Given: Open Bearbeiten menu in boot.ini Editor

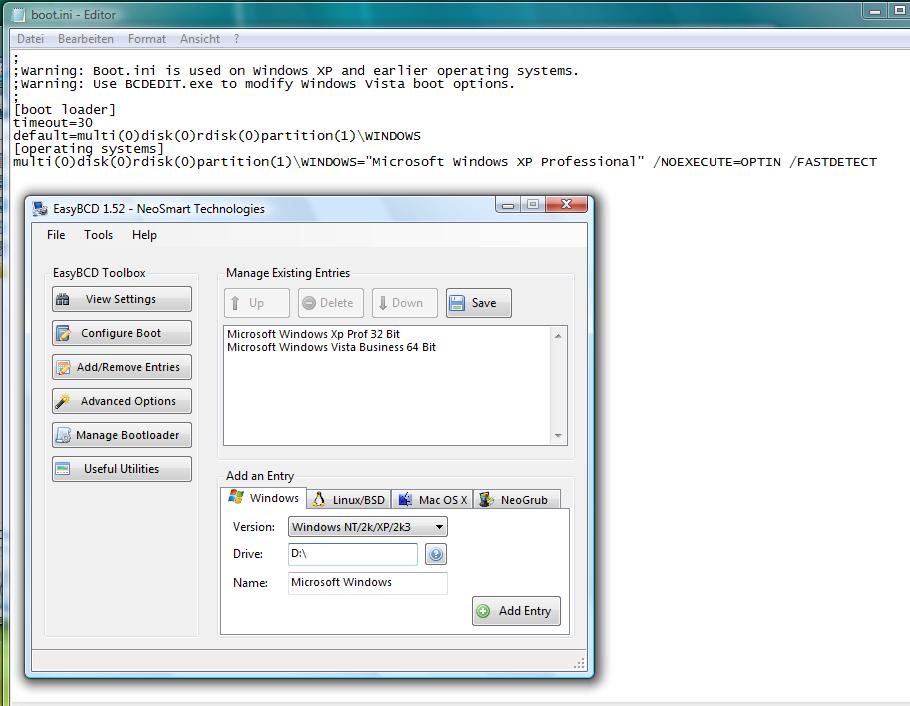Looking at the screenshot, I should coord(86,39).
